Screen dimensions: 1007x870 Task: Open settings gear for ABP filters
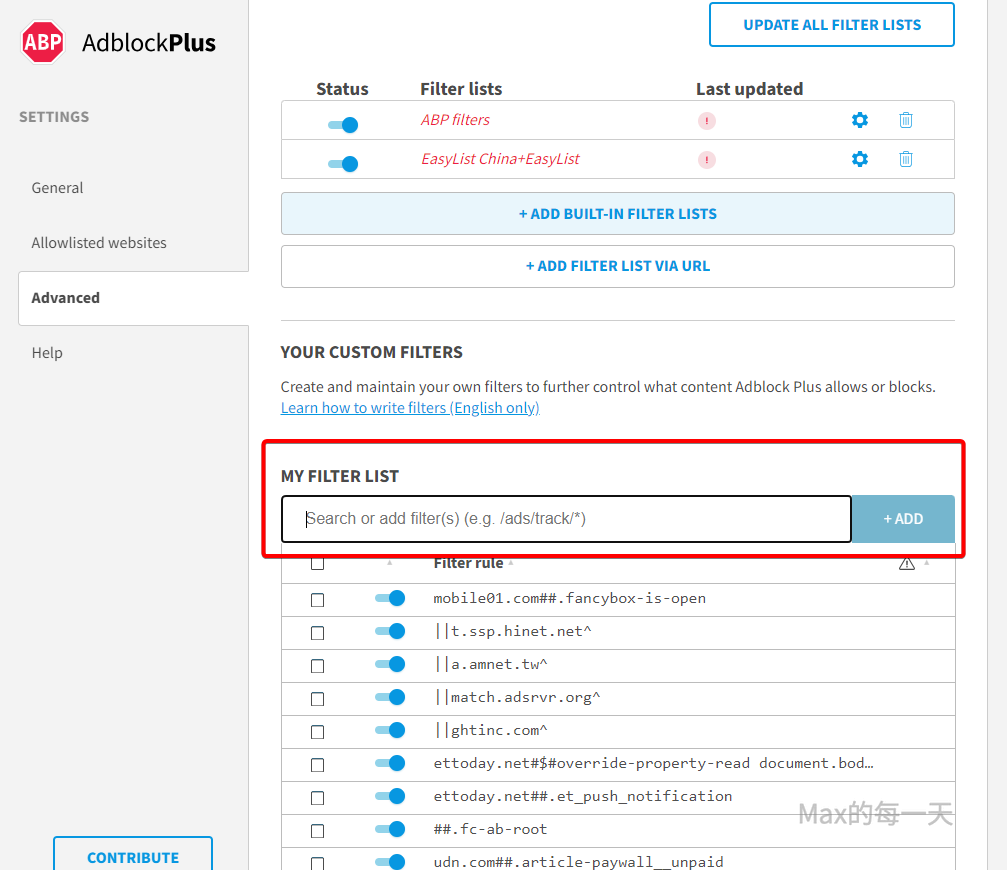point(859,120)
